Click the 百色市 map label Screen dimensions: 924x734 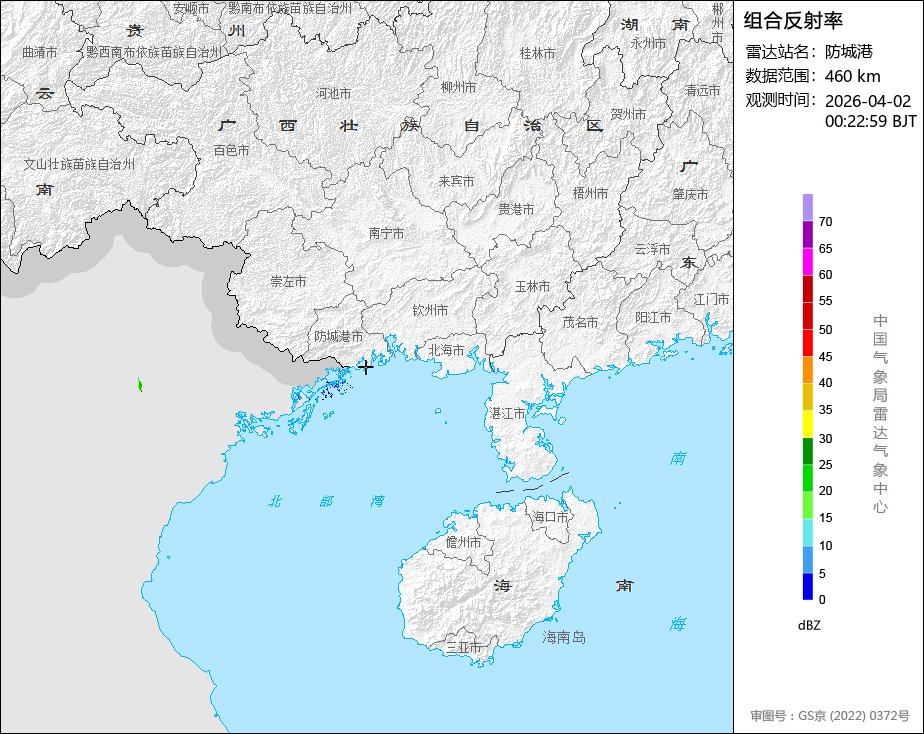(x=231, y=151)
